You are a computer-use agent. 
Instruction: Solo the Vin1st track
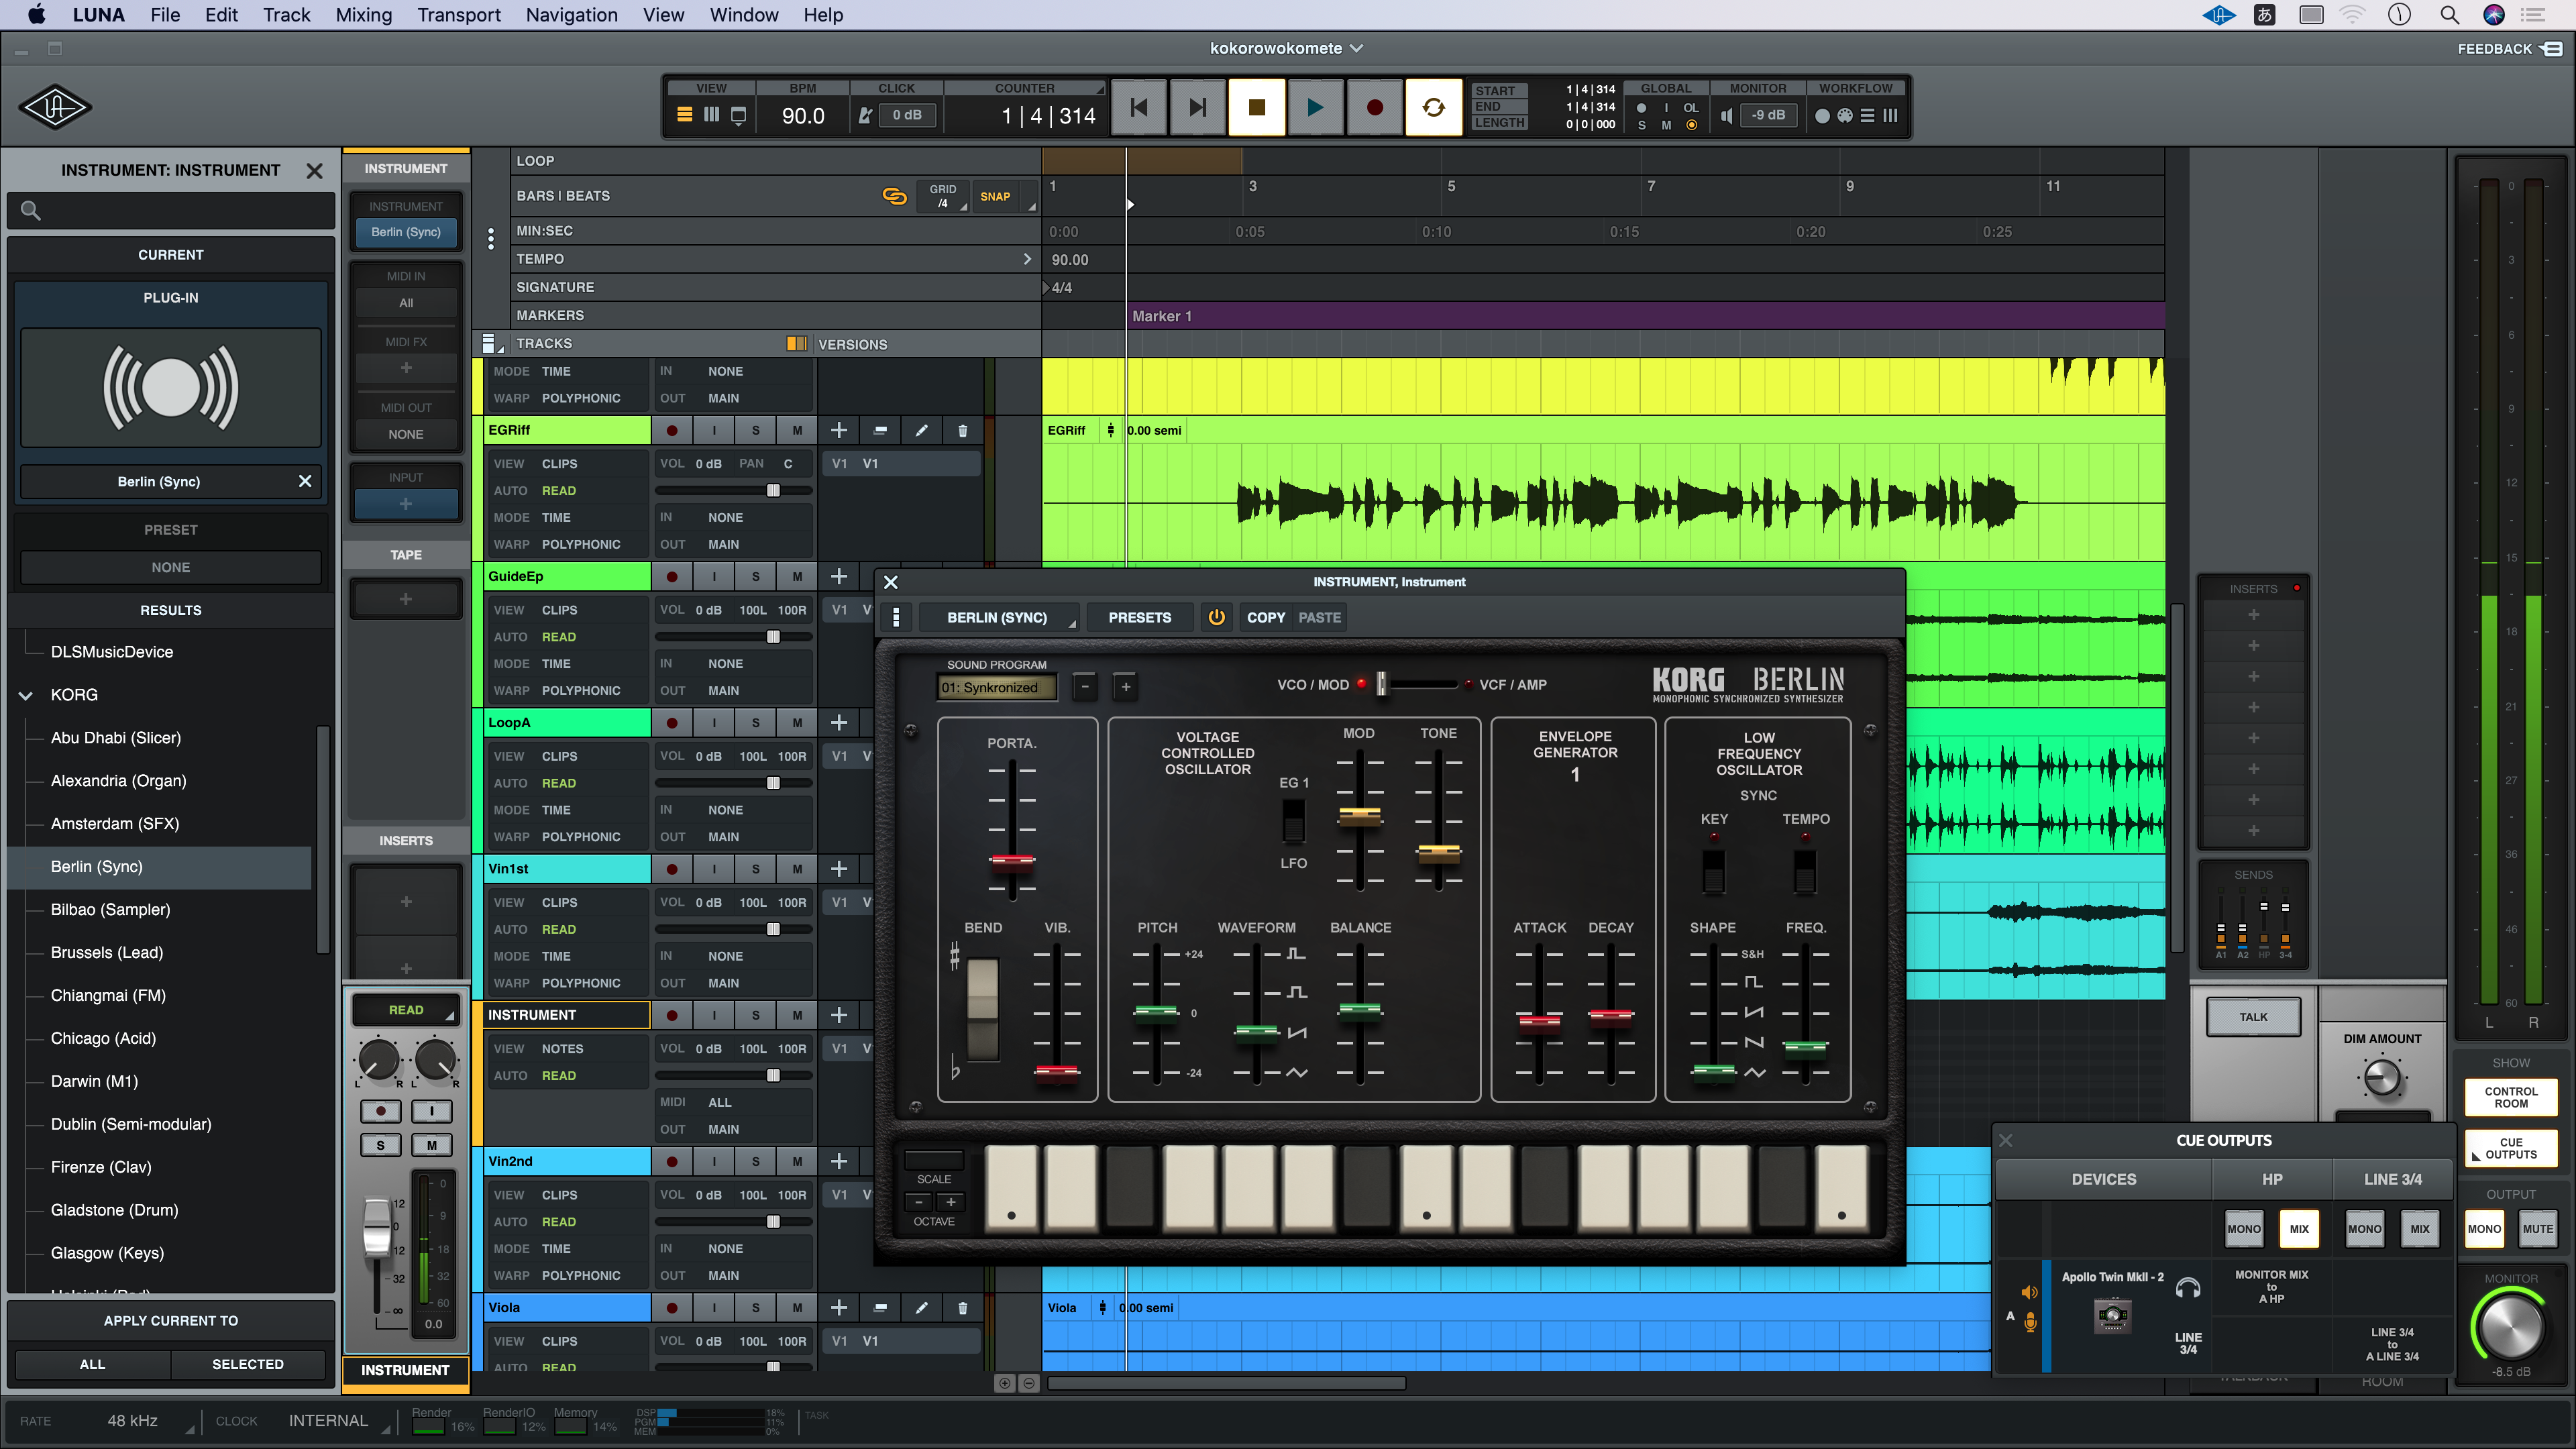(x=755, y=869)
